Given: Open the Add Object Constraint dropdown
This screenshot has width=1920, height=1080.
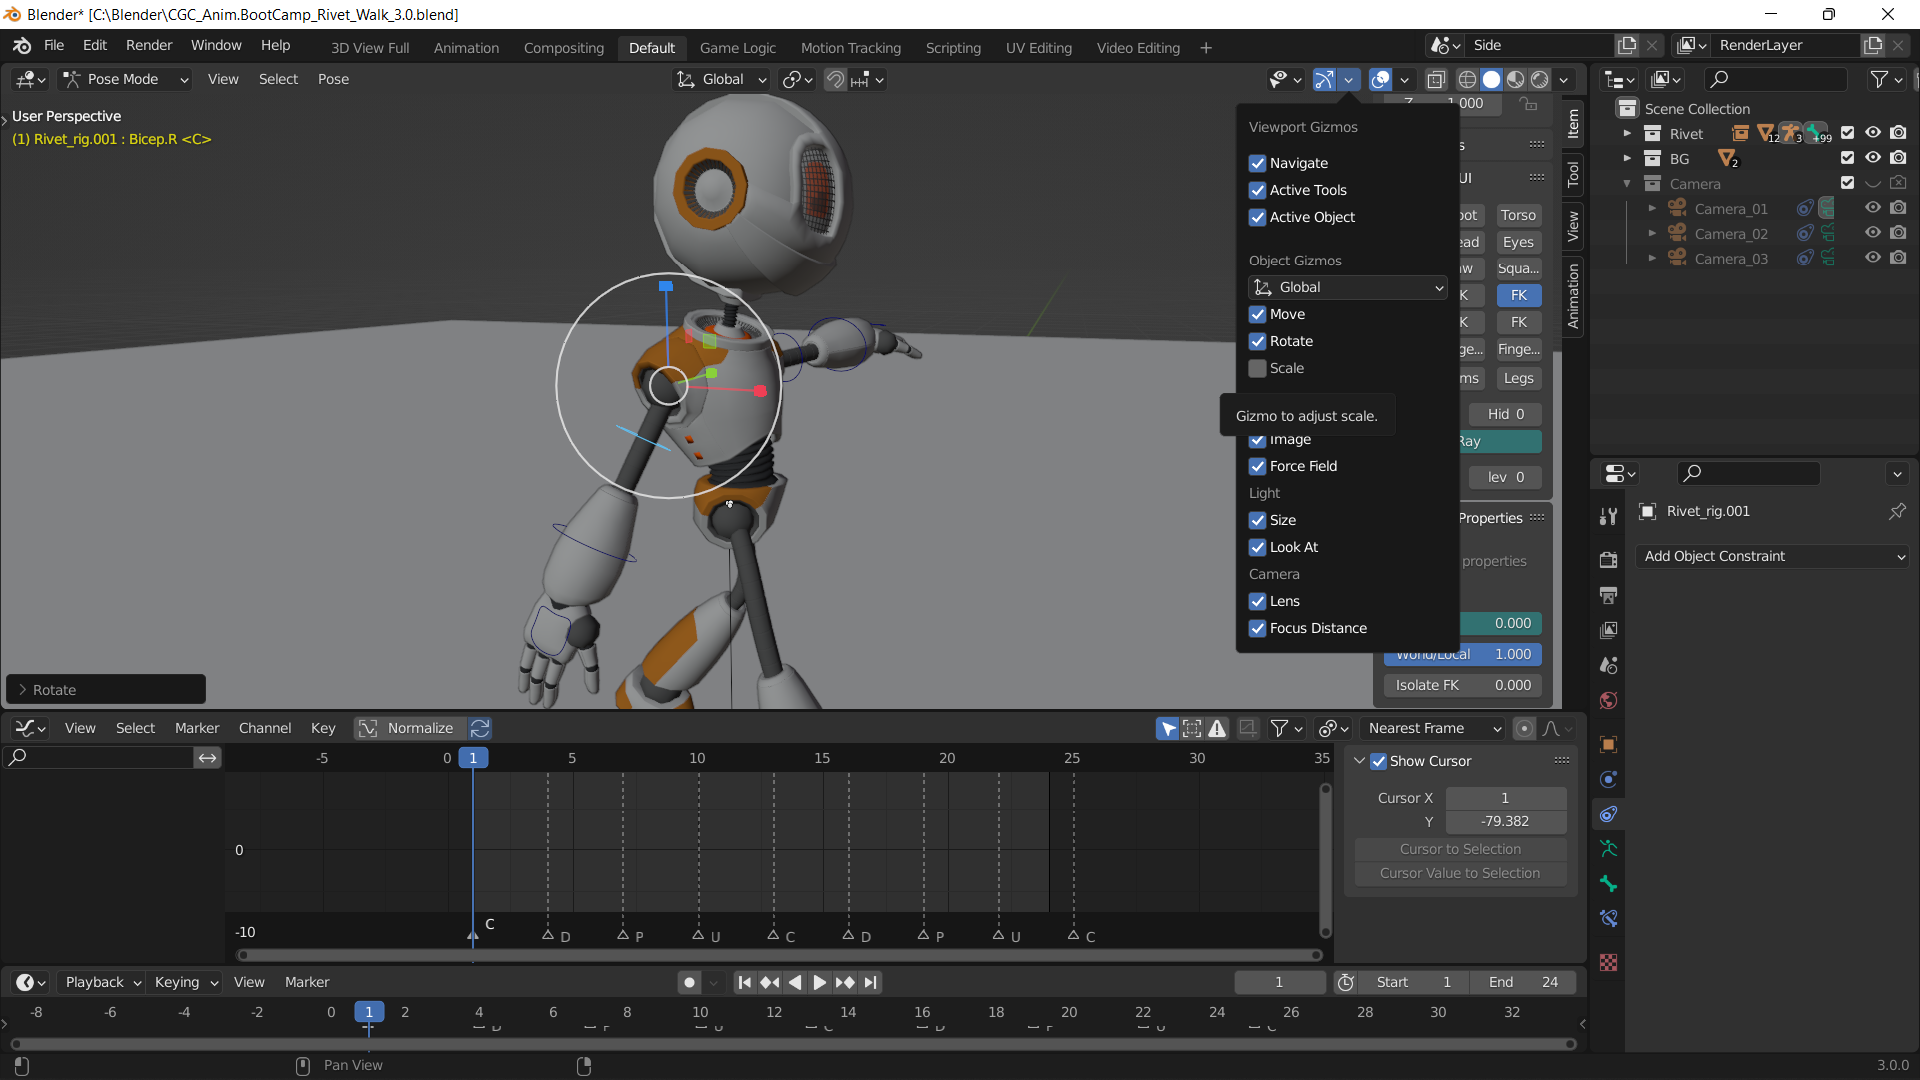Looking at the screenshot, I should point(1772,557).
